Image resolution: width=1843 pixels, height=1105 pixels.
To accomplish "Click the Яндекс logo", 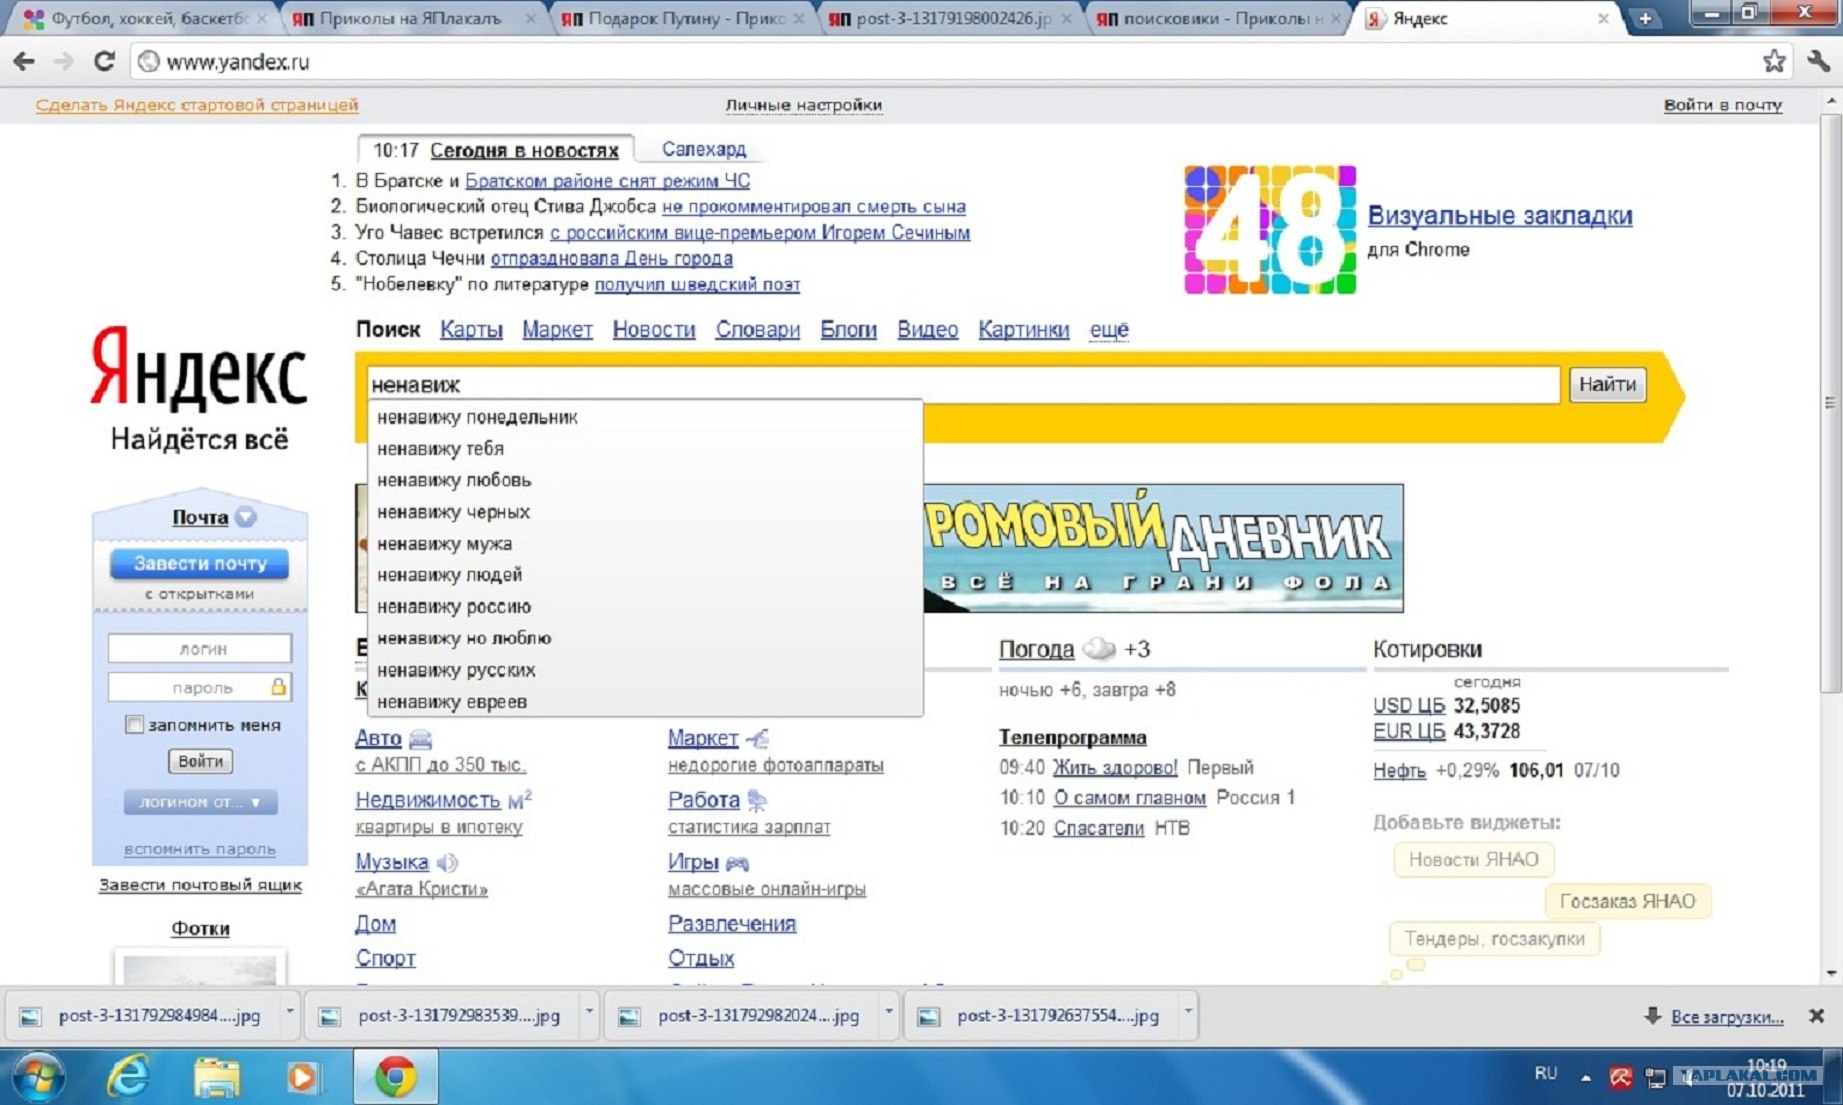I will tap(199, 368).
